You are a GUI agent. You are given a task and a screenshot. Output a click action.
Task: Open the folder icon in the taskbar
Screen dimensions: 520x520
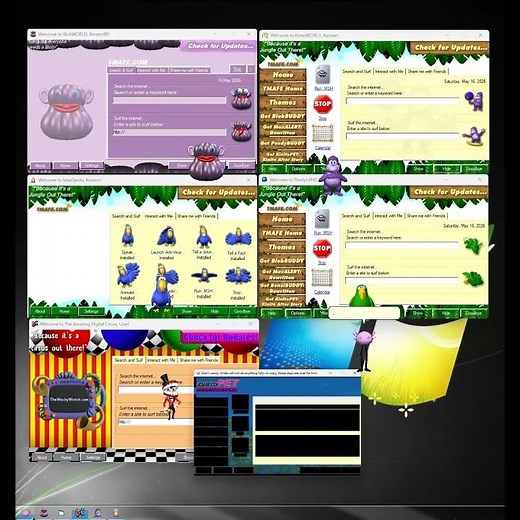pos(61,513)
